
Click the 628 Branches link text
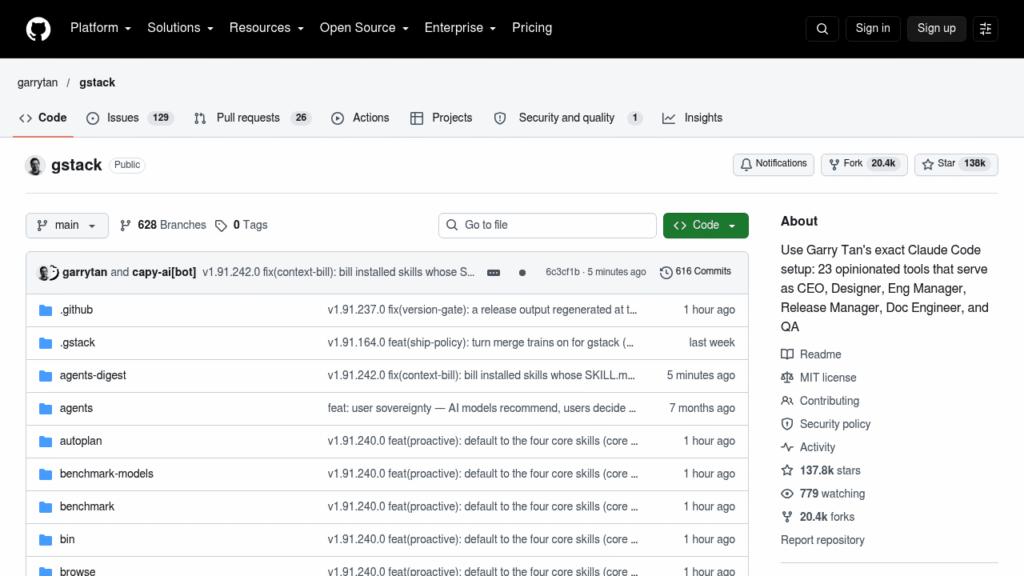coord(172,225)
